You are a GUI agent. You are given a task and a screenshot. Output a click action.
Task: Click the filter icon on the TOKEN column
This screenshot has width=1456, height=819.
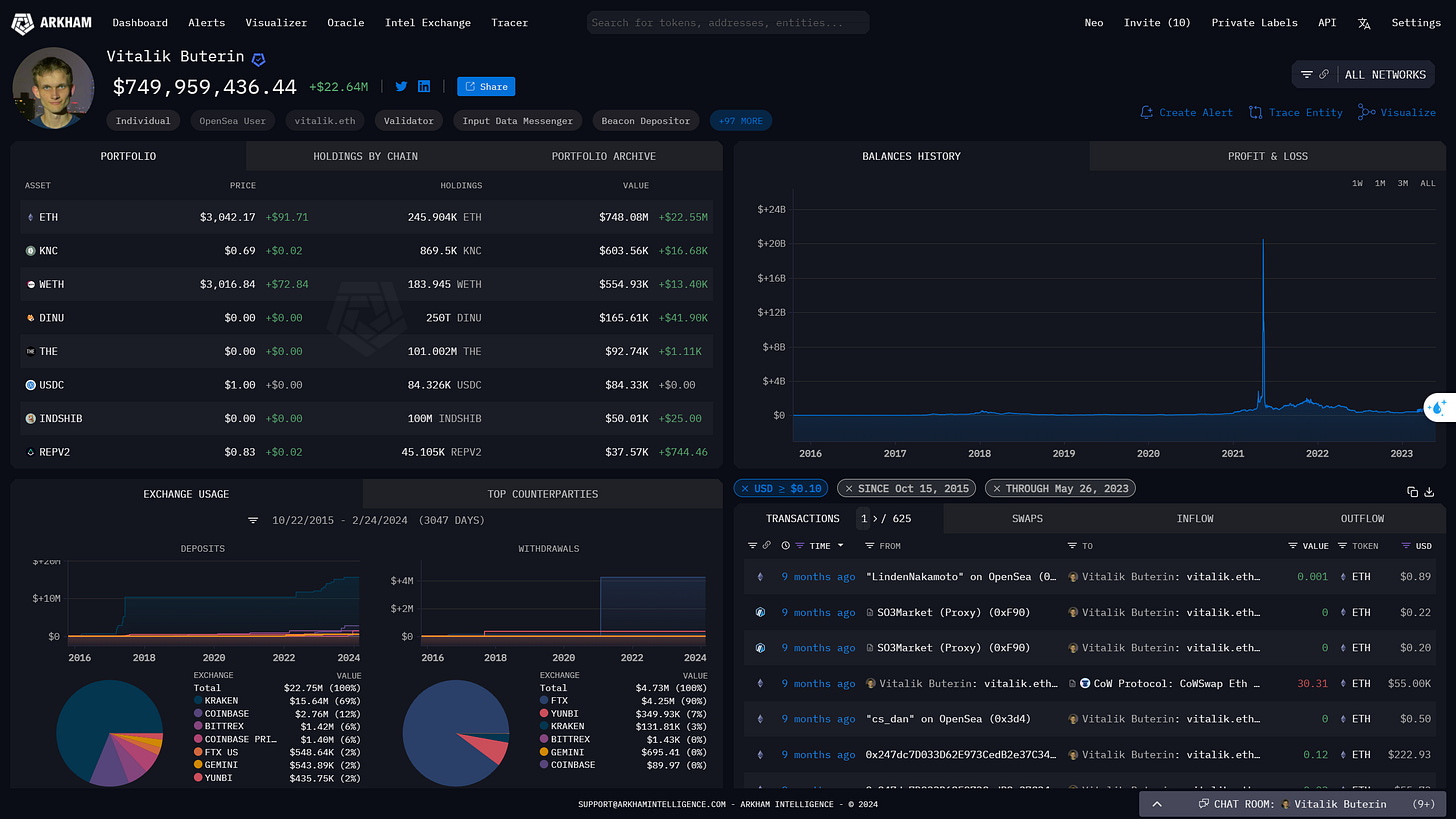[1342, 546]
